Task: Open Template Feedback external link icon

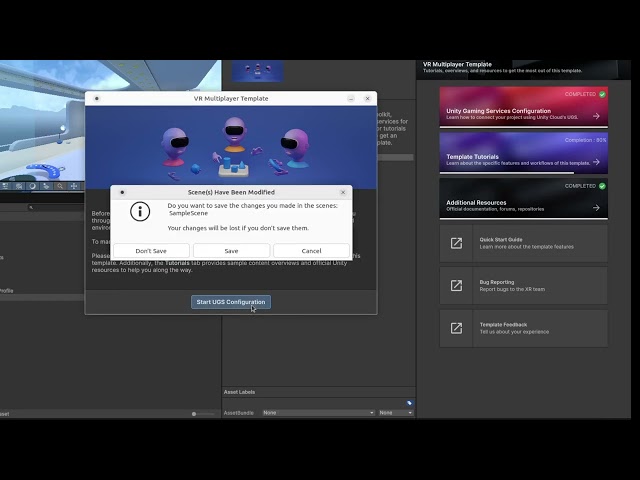Action: point(456,328)
